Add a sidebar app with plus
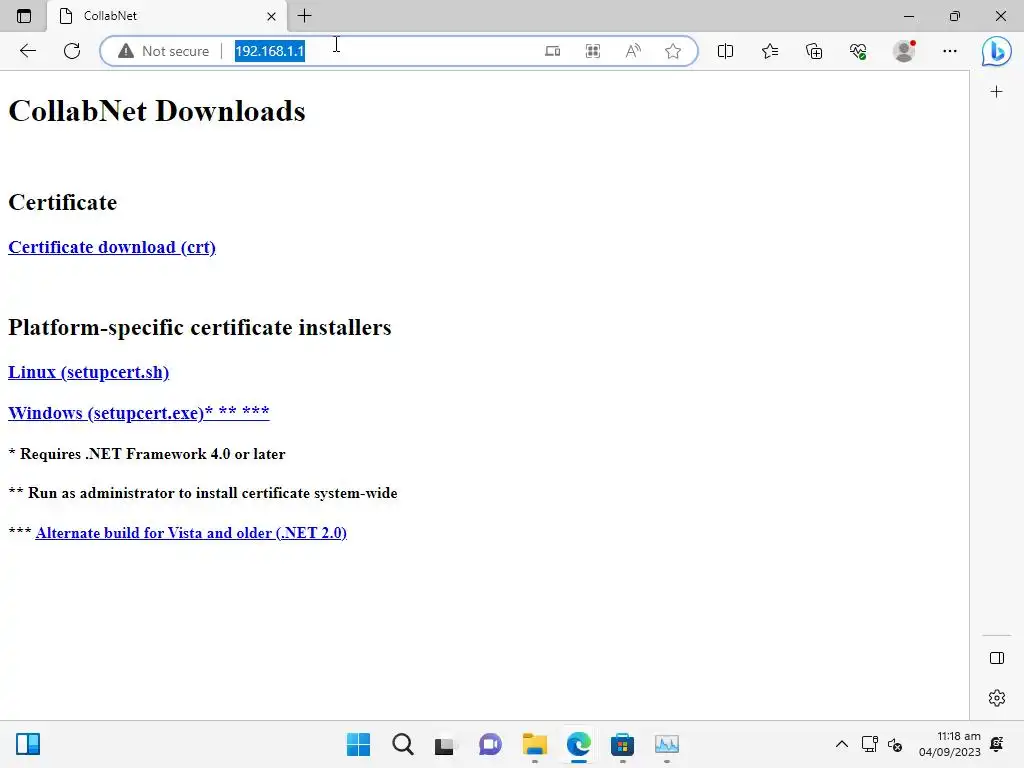 [996, 92]
